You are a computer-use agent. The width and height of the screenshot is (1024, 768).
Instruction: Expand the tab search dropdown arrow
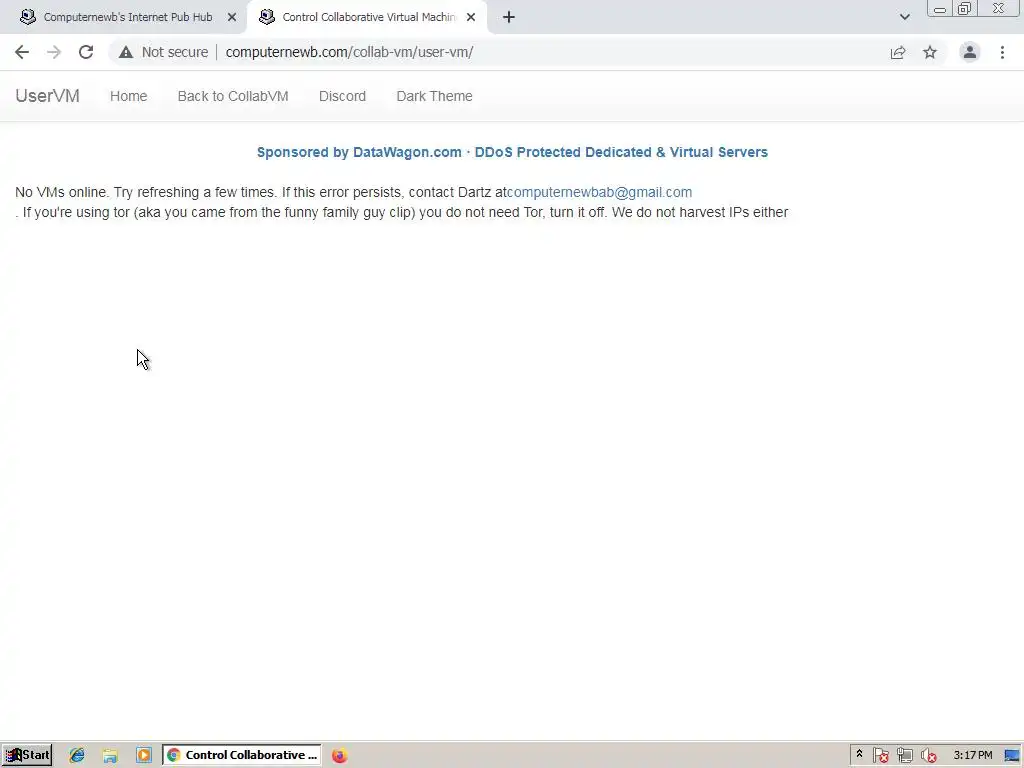pyautogui.click(x=904, y=17)
